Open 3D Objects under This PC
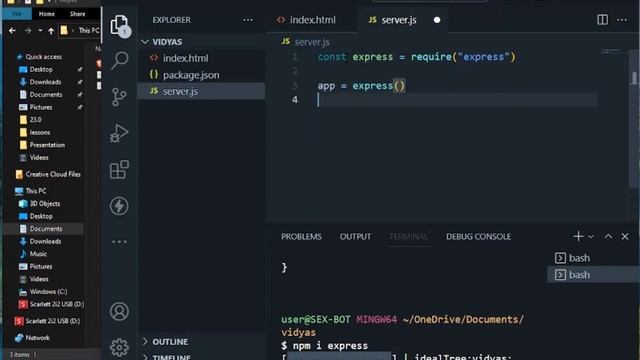The width and height of the screenshot is (640, 360). click(x=44, y=204)
